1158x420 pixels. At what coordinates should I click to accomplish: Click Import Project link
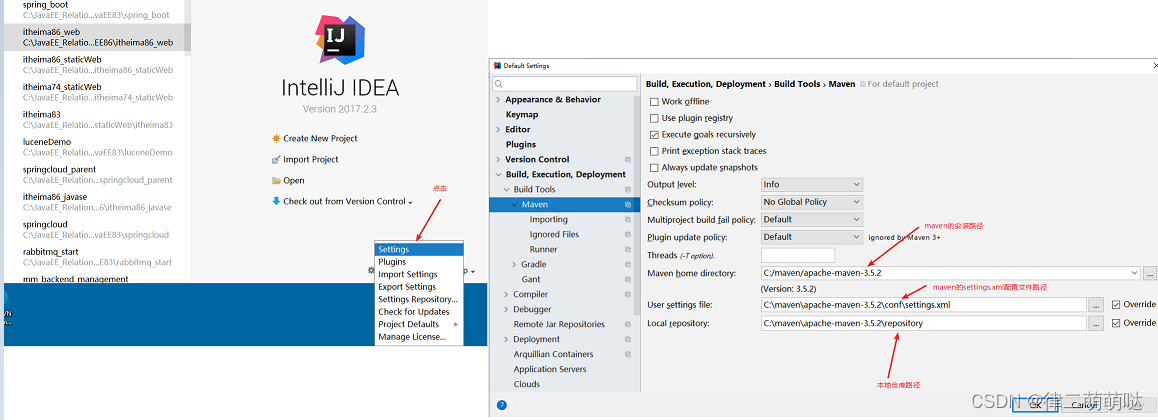(x=311, y=159)
